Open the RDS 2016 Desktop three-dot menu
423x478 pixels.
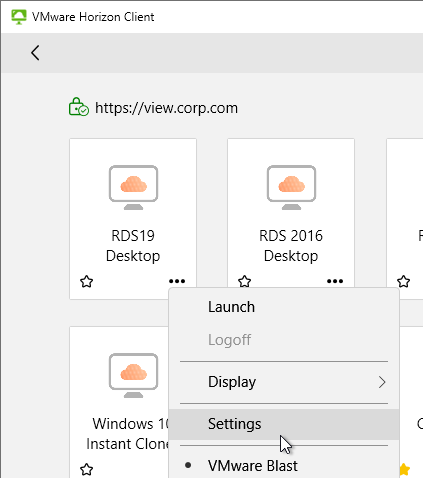(335, 281)
